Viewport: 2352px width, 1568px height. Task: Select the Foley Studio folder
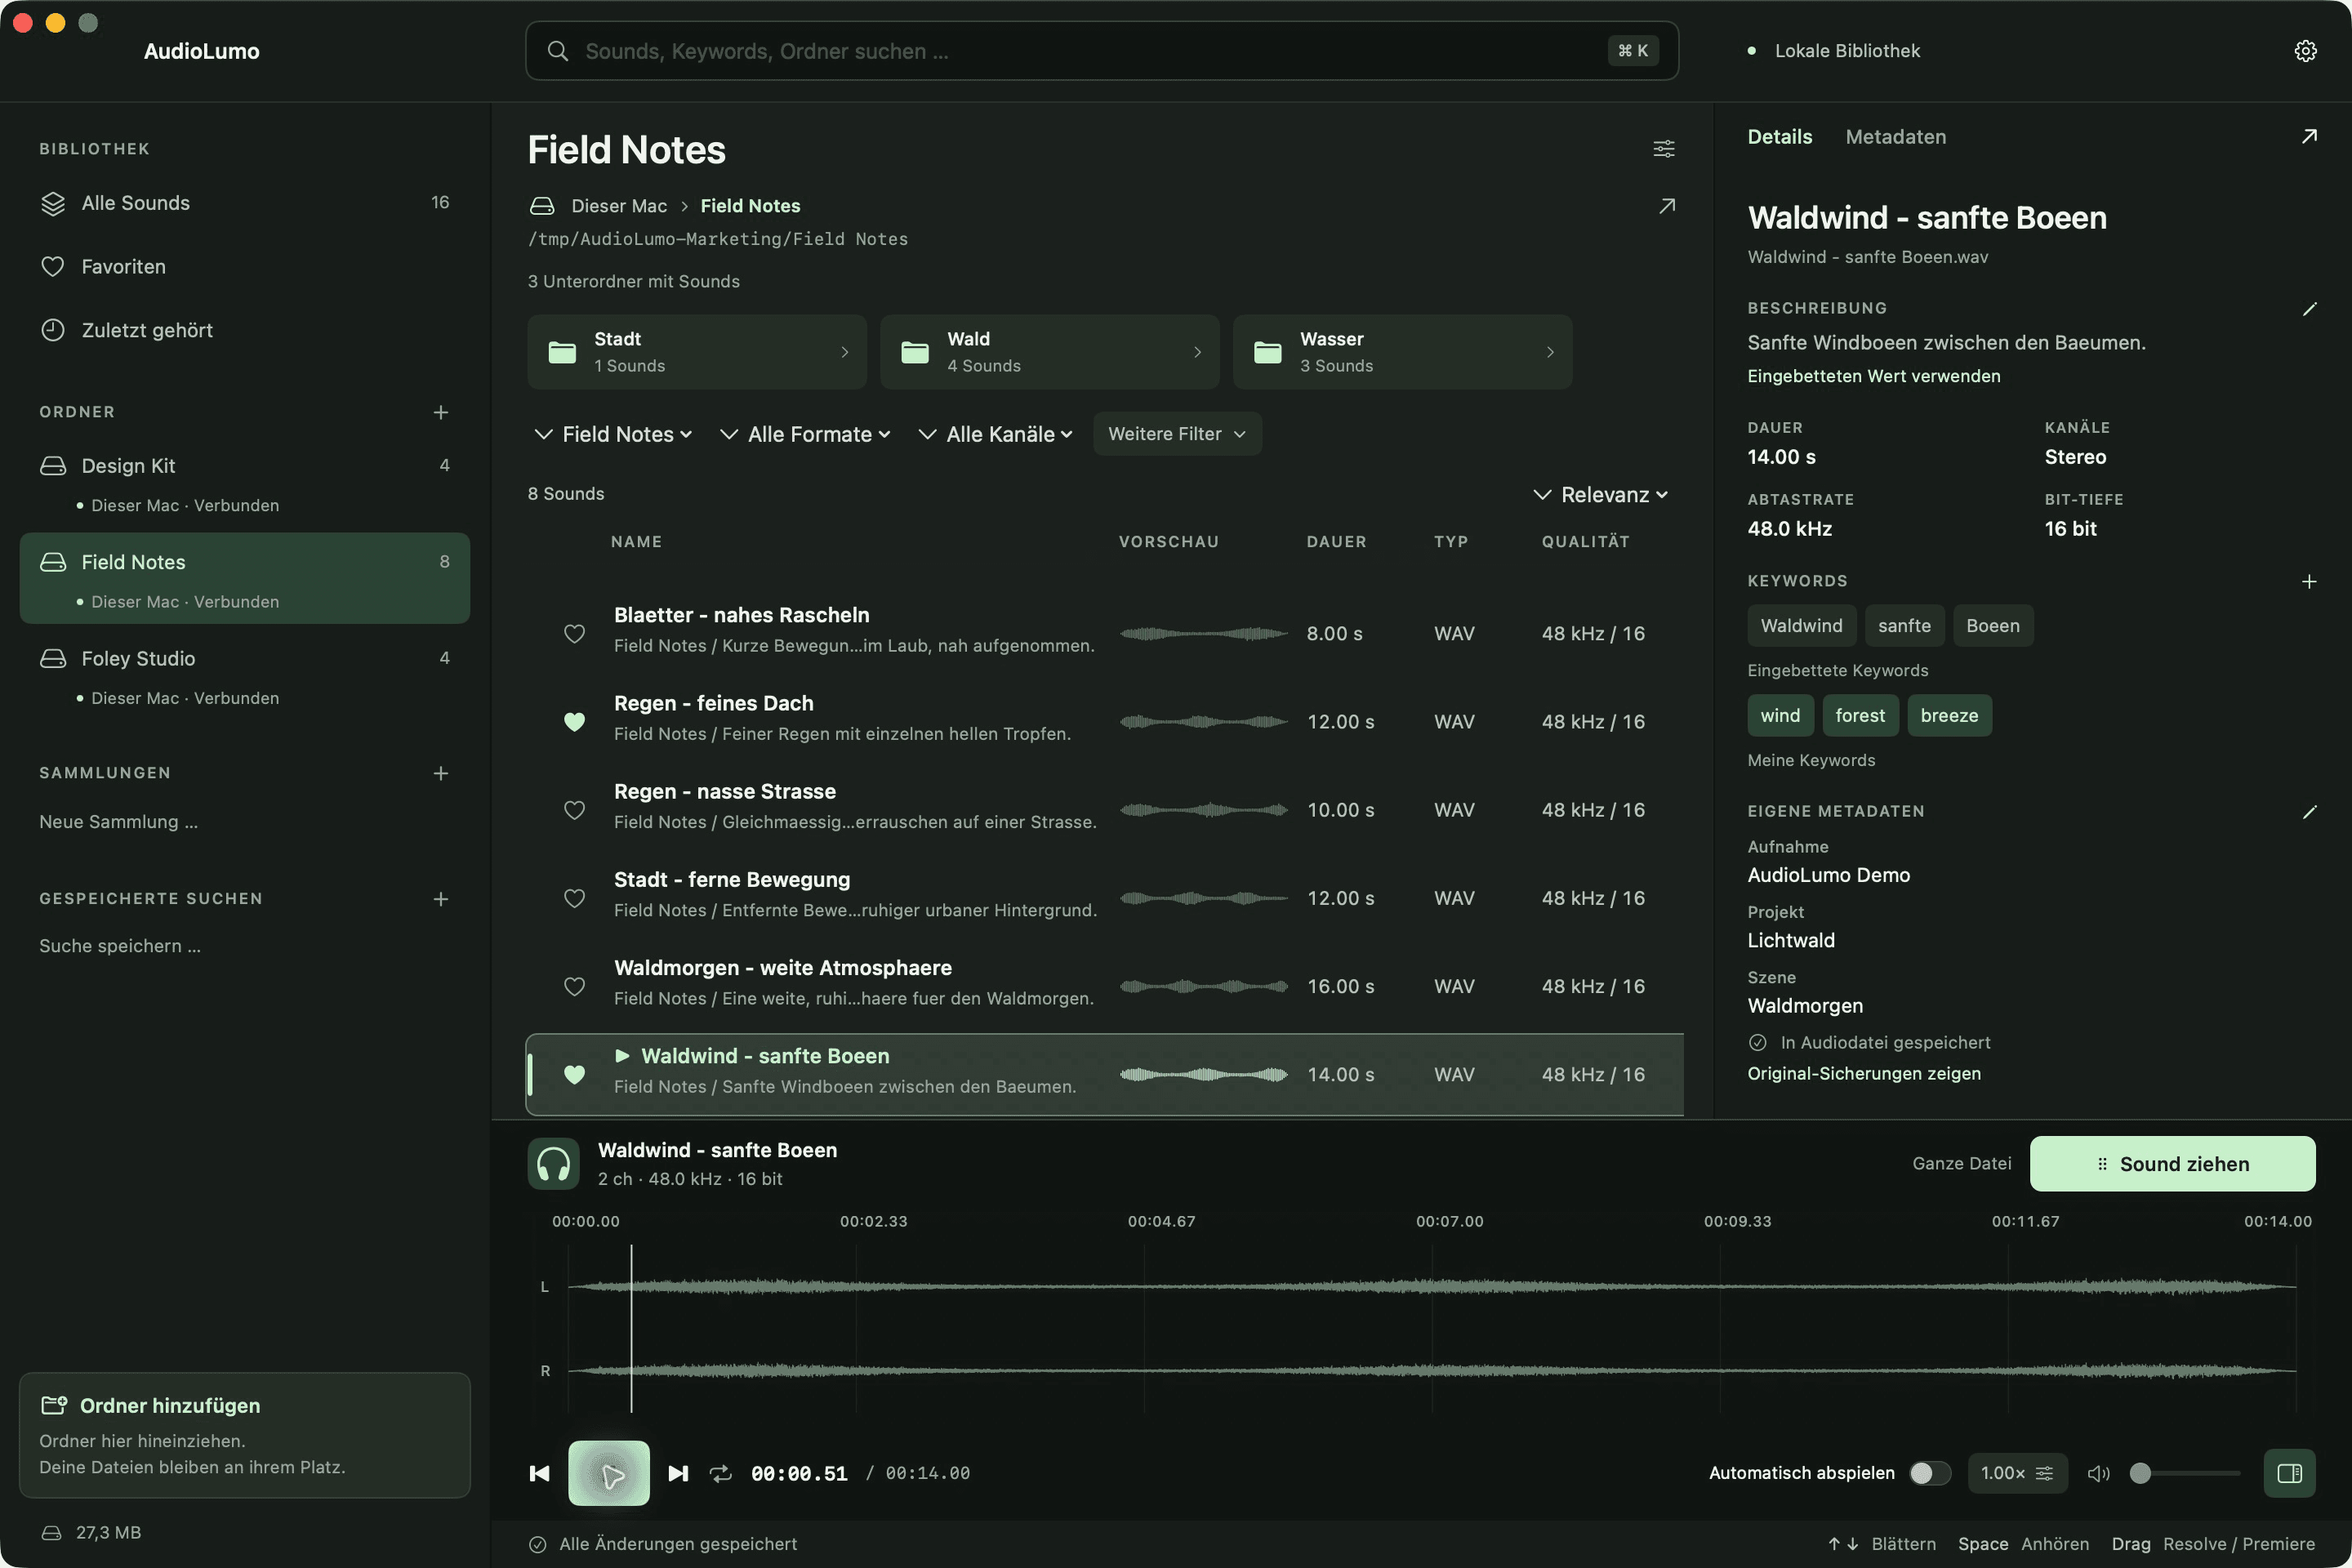coord(244,675)
